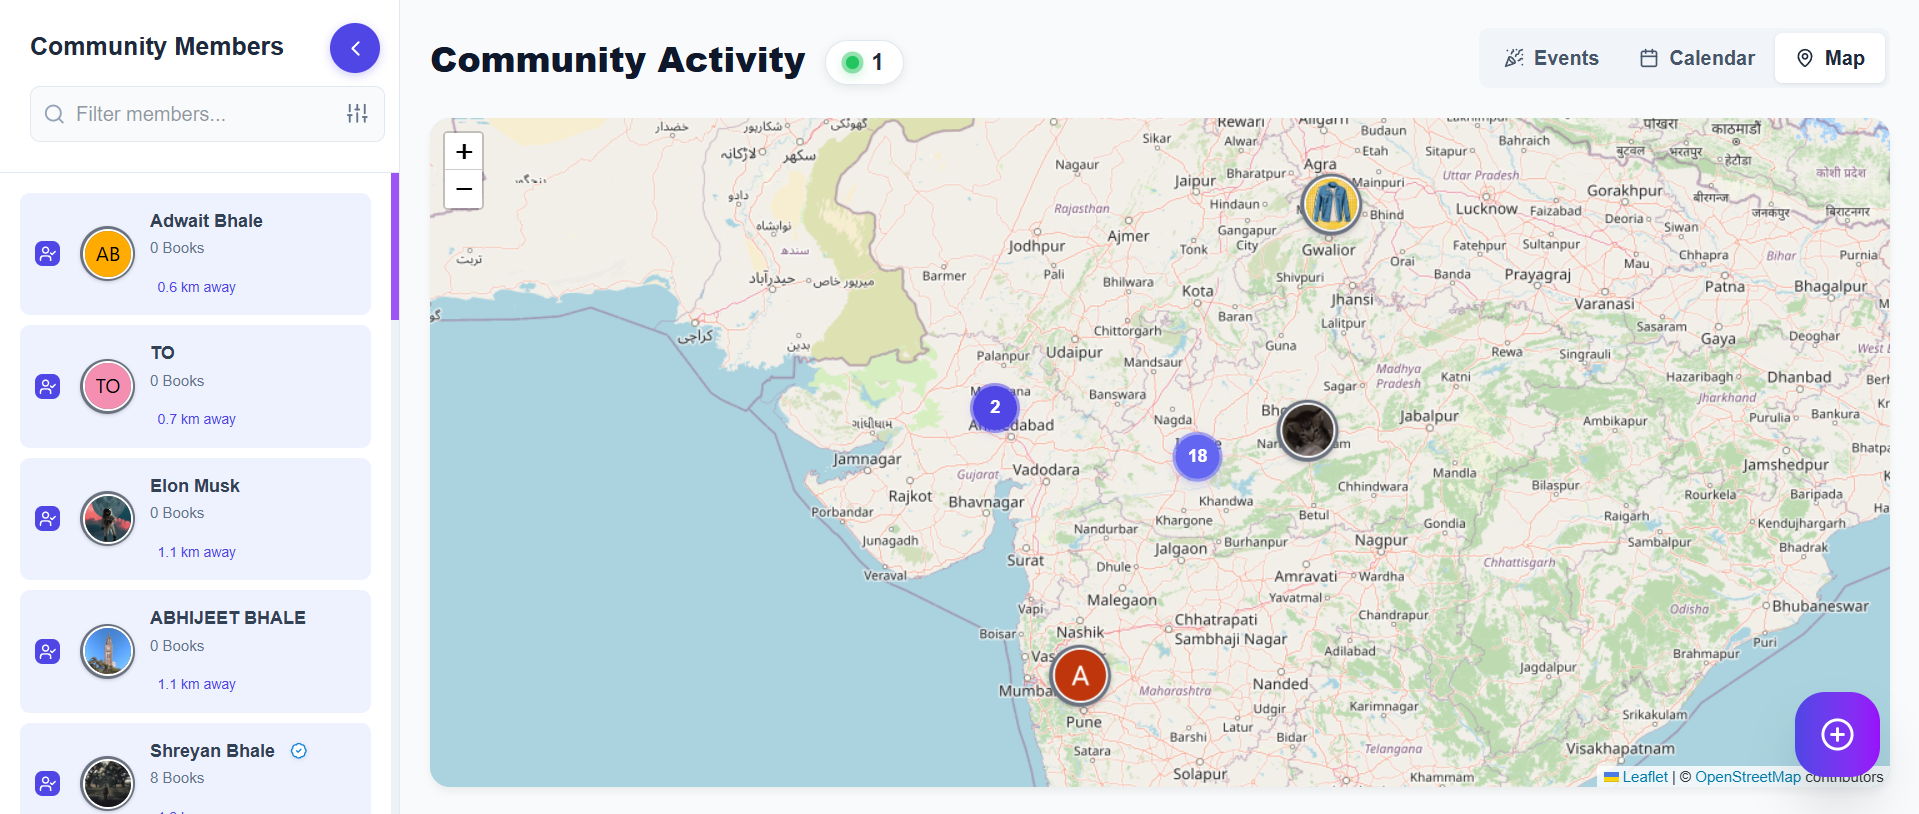Select the Shreyan Bhale member name
1919x814 pixels.
[x=212, y=751]
